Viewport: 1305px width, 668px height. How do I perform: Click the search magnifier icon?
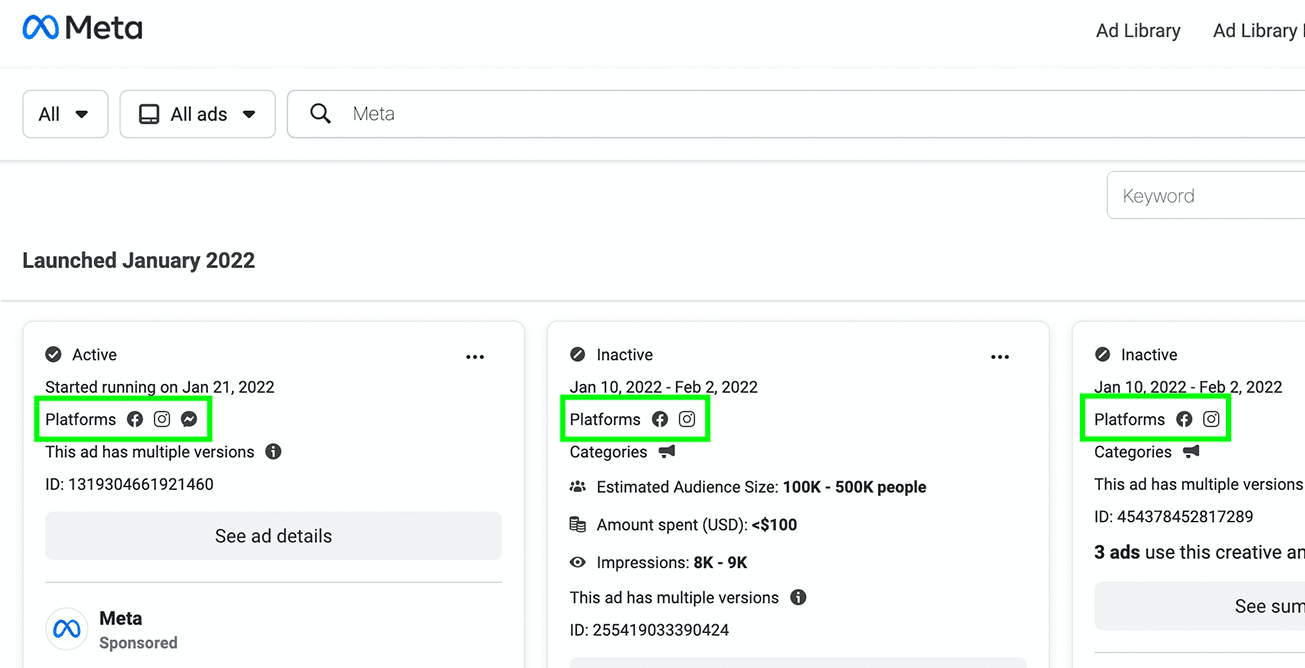click(x=320, y=114)
